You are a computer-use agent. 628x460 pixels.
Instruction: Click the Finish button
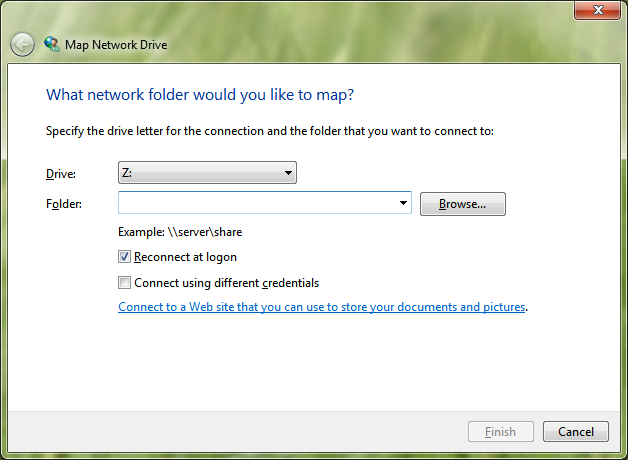pos(501,432)
